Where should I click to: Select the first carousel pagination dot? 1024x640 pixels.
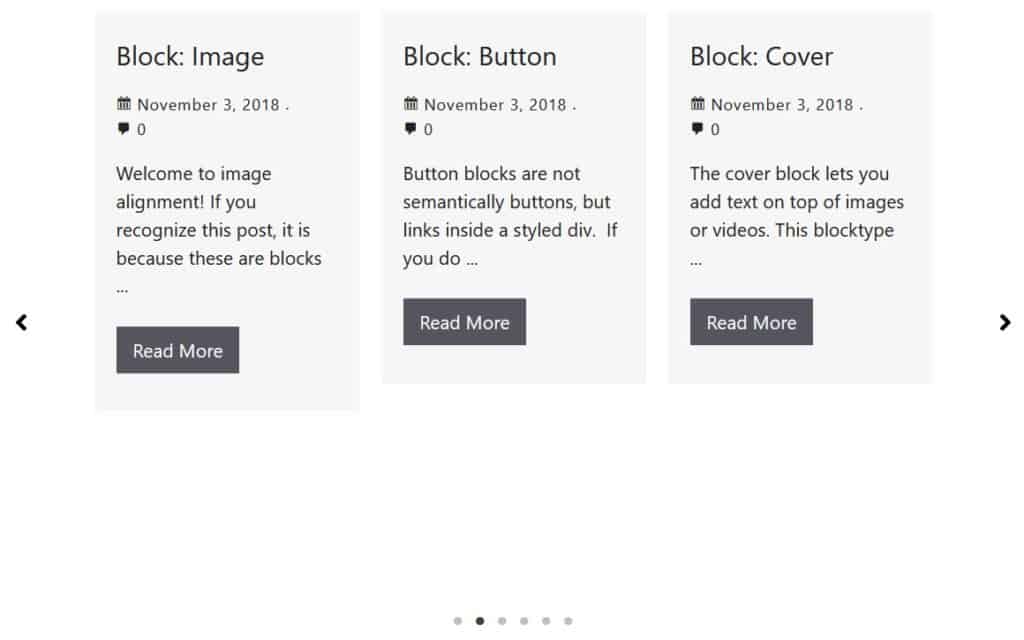[458, 620]
